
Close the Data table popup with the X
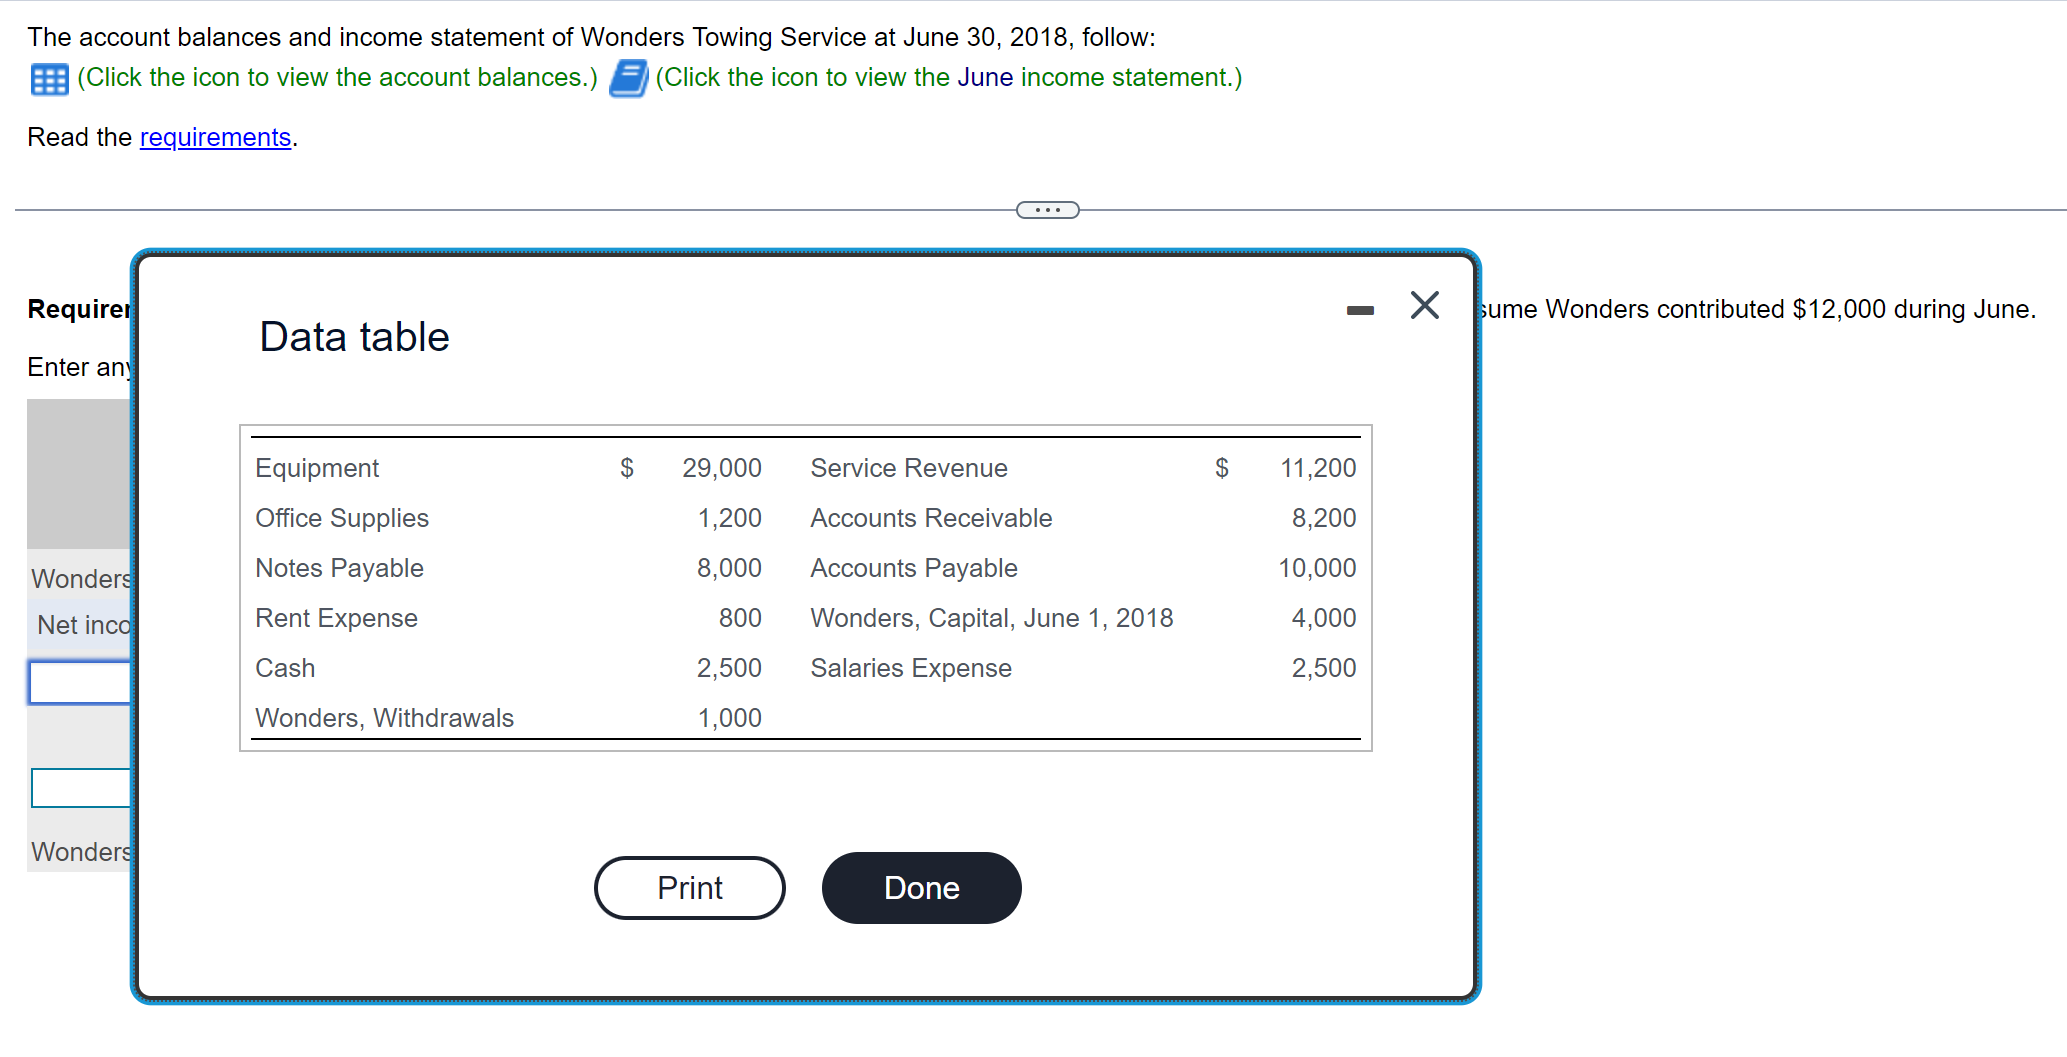point(1424,306)
